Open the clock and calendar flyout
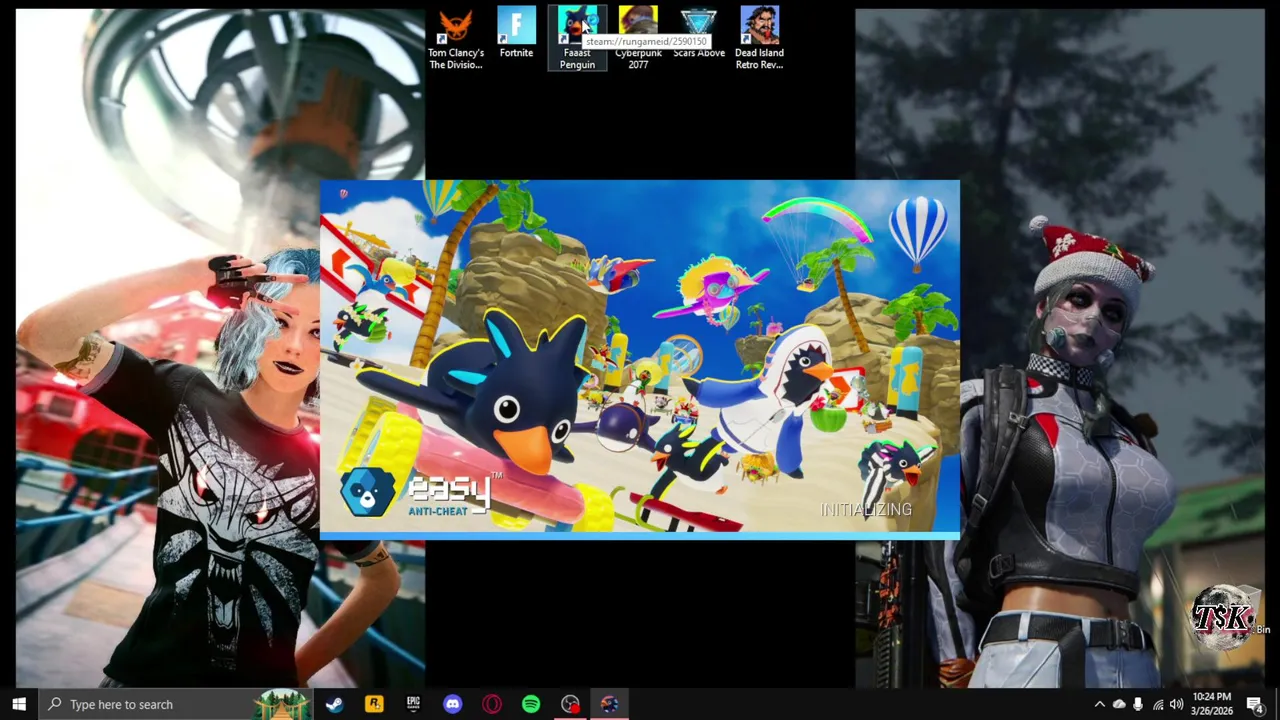The image size is (1280, 720). click(x=1212, y=704)
